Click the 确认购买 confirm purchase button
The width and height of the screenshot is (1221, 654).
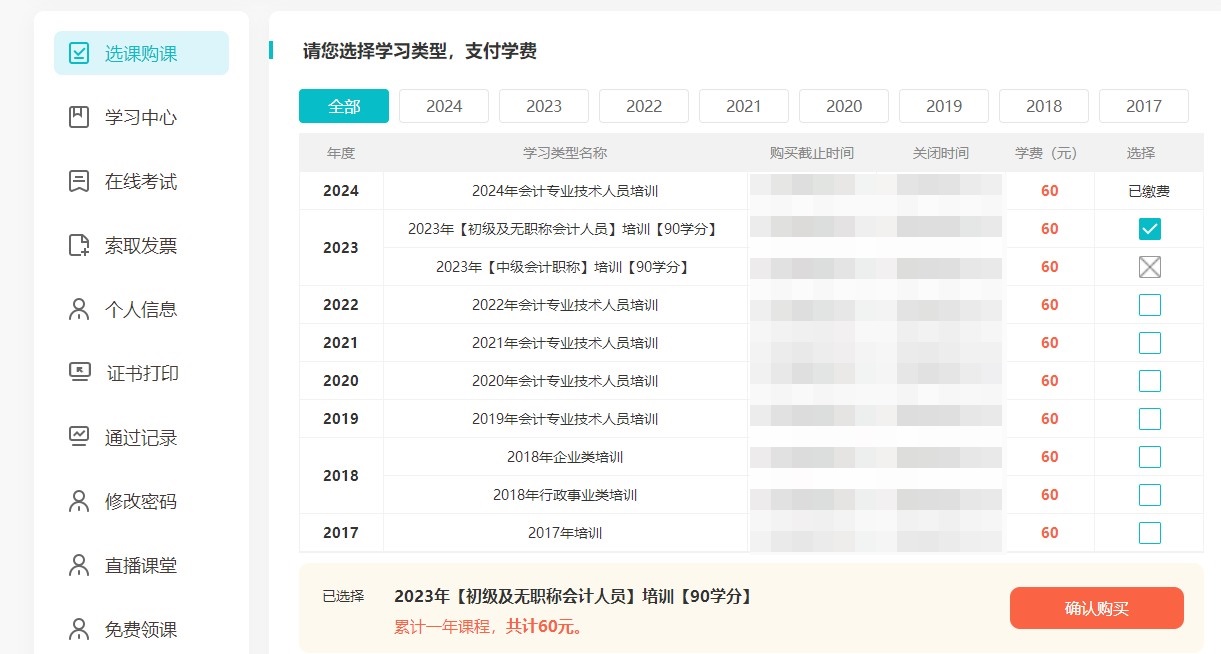click(x=1096, y=607)
